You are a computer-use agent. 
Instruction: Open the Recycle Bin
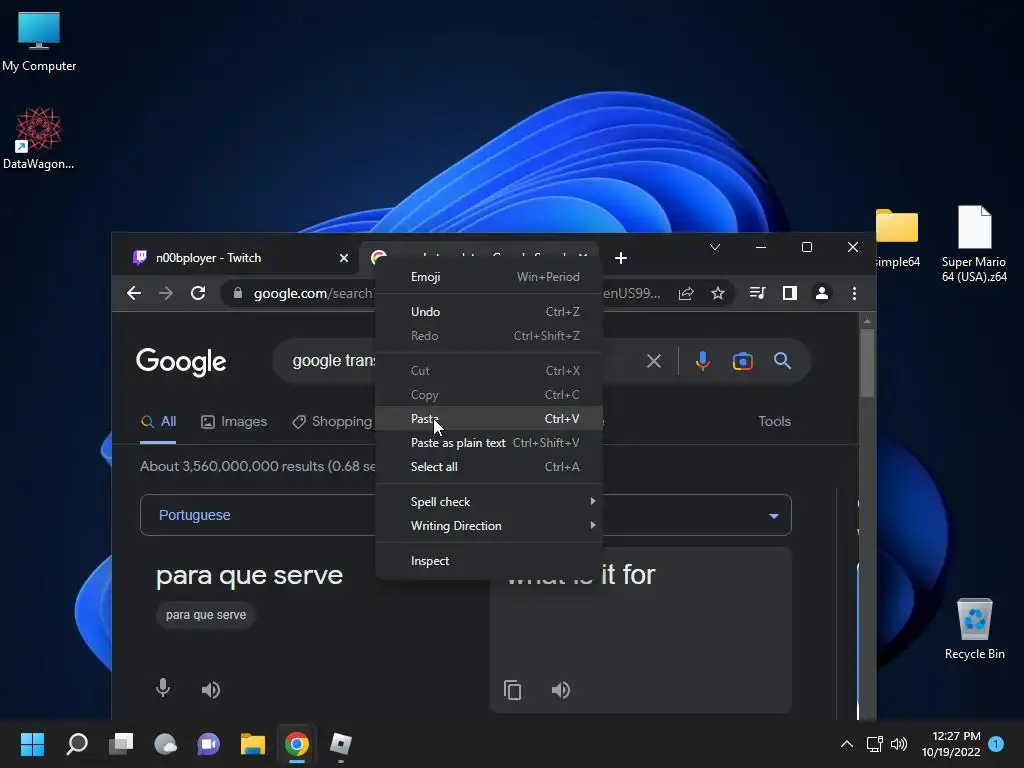(x=974, y=629)
